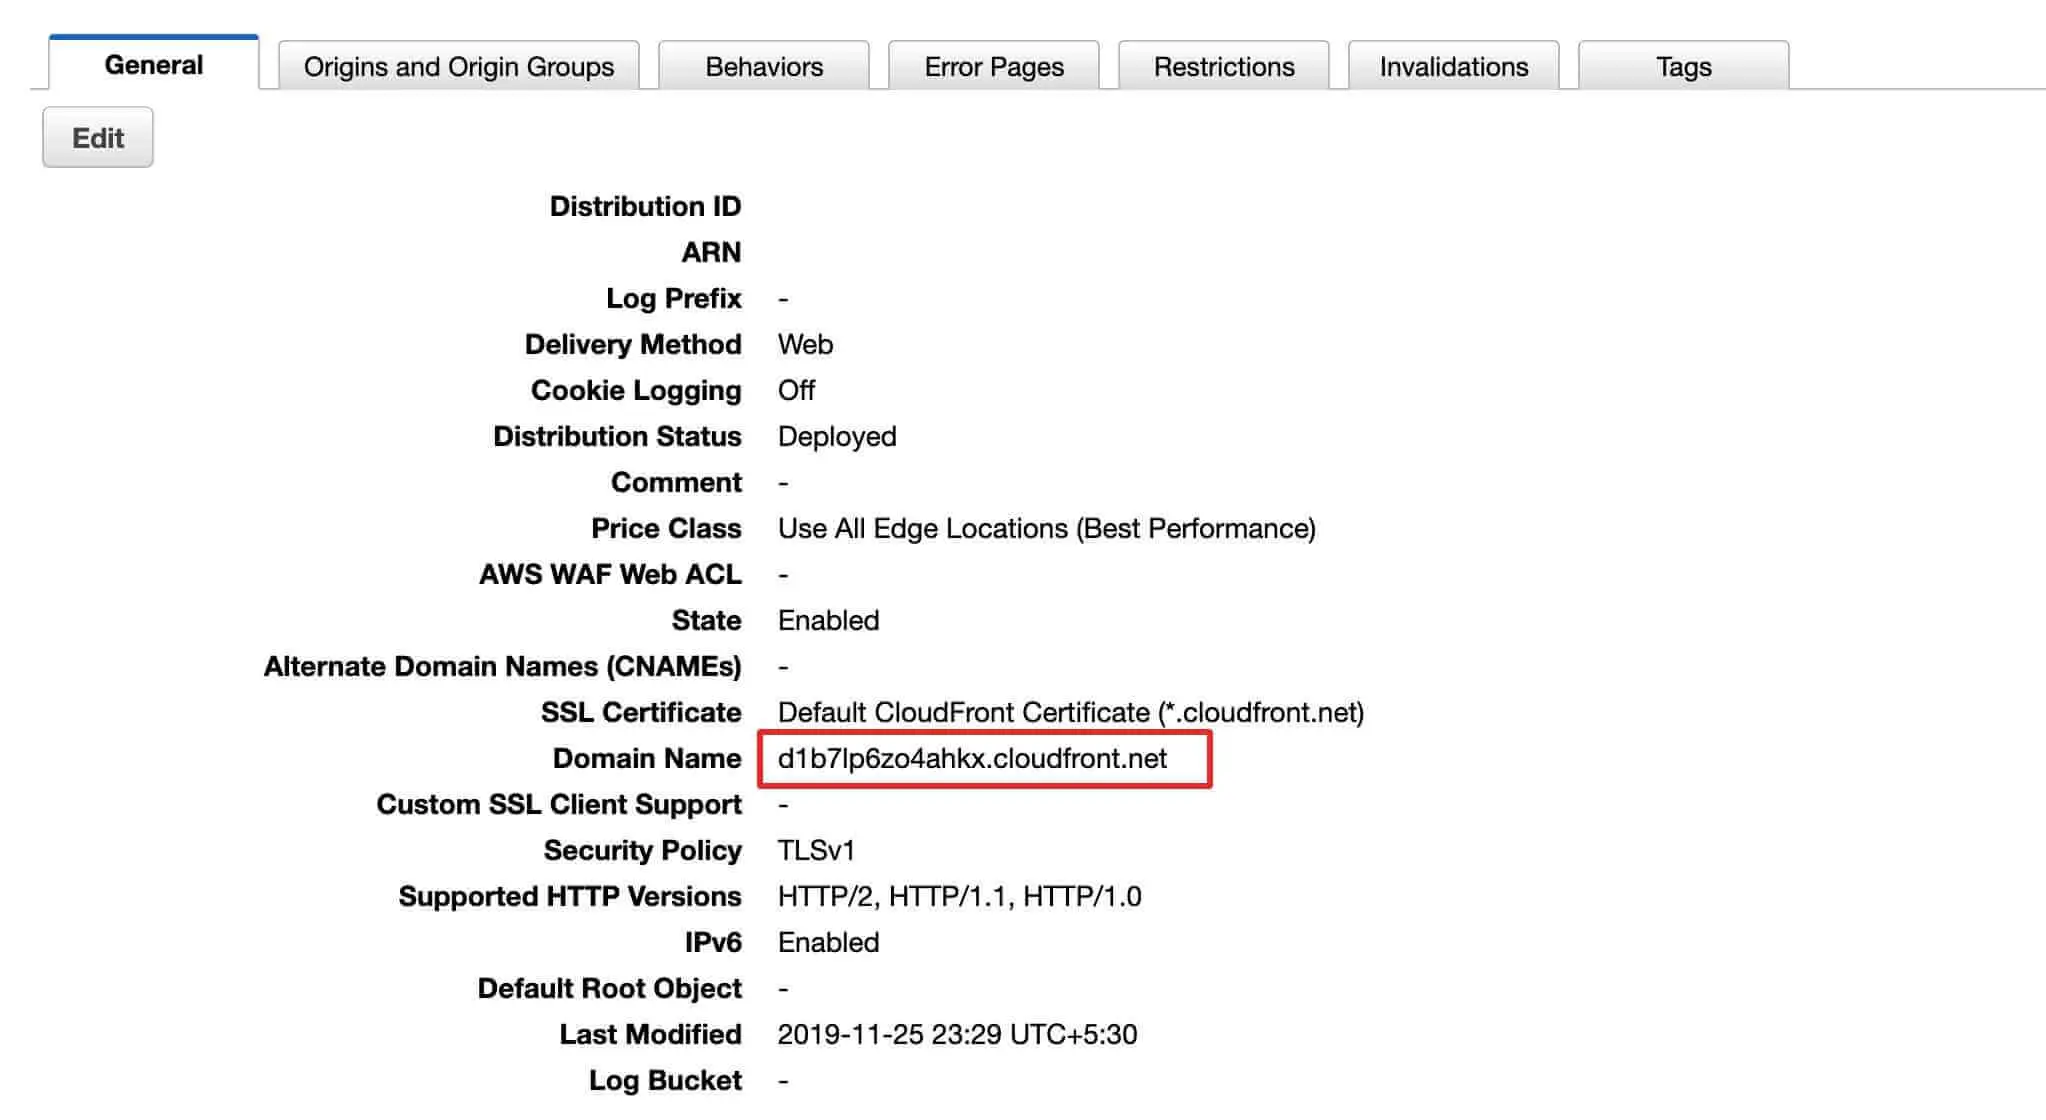Image resolution: width=2046 pixels, height=1120 pixels.
Task: Click the Distribution ID label
Action: [x=645, y=206]
